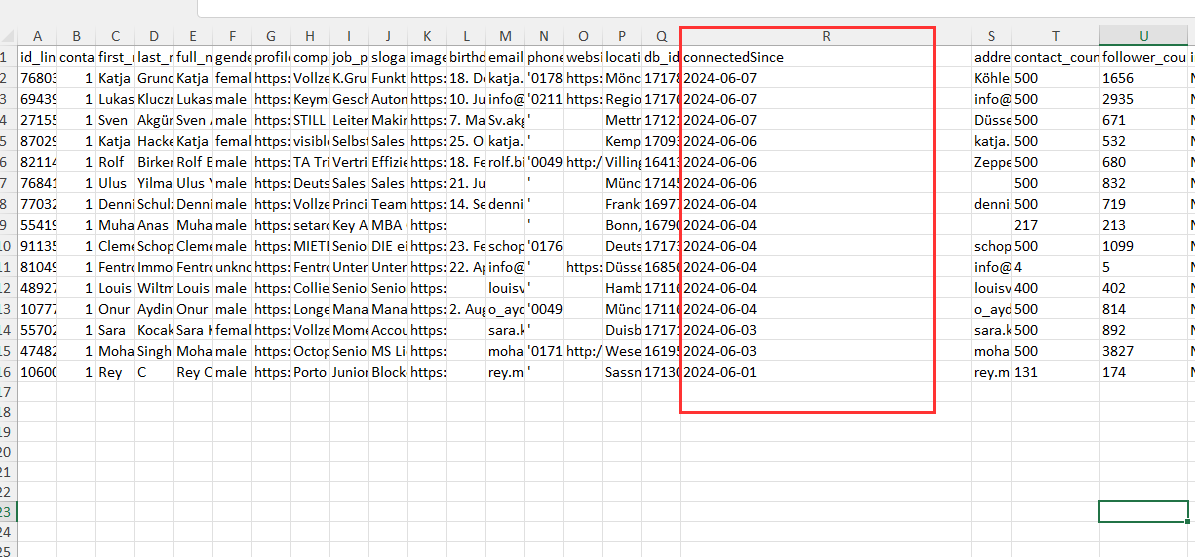This screenshot has width=1195, height=557.
Task: Select column A header
Action: (x=38, y=36)
